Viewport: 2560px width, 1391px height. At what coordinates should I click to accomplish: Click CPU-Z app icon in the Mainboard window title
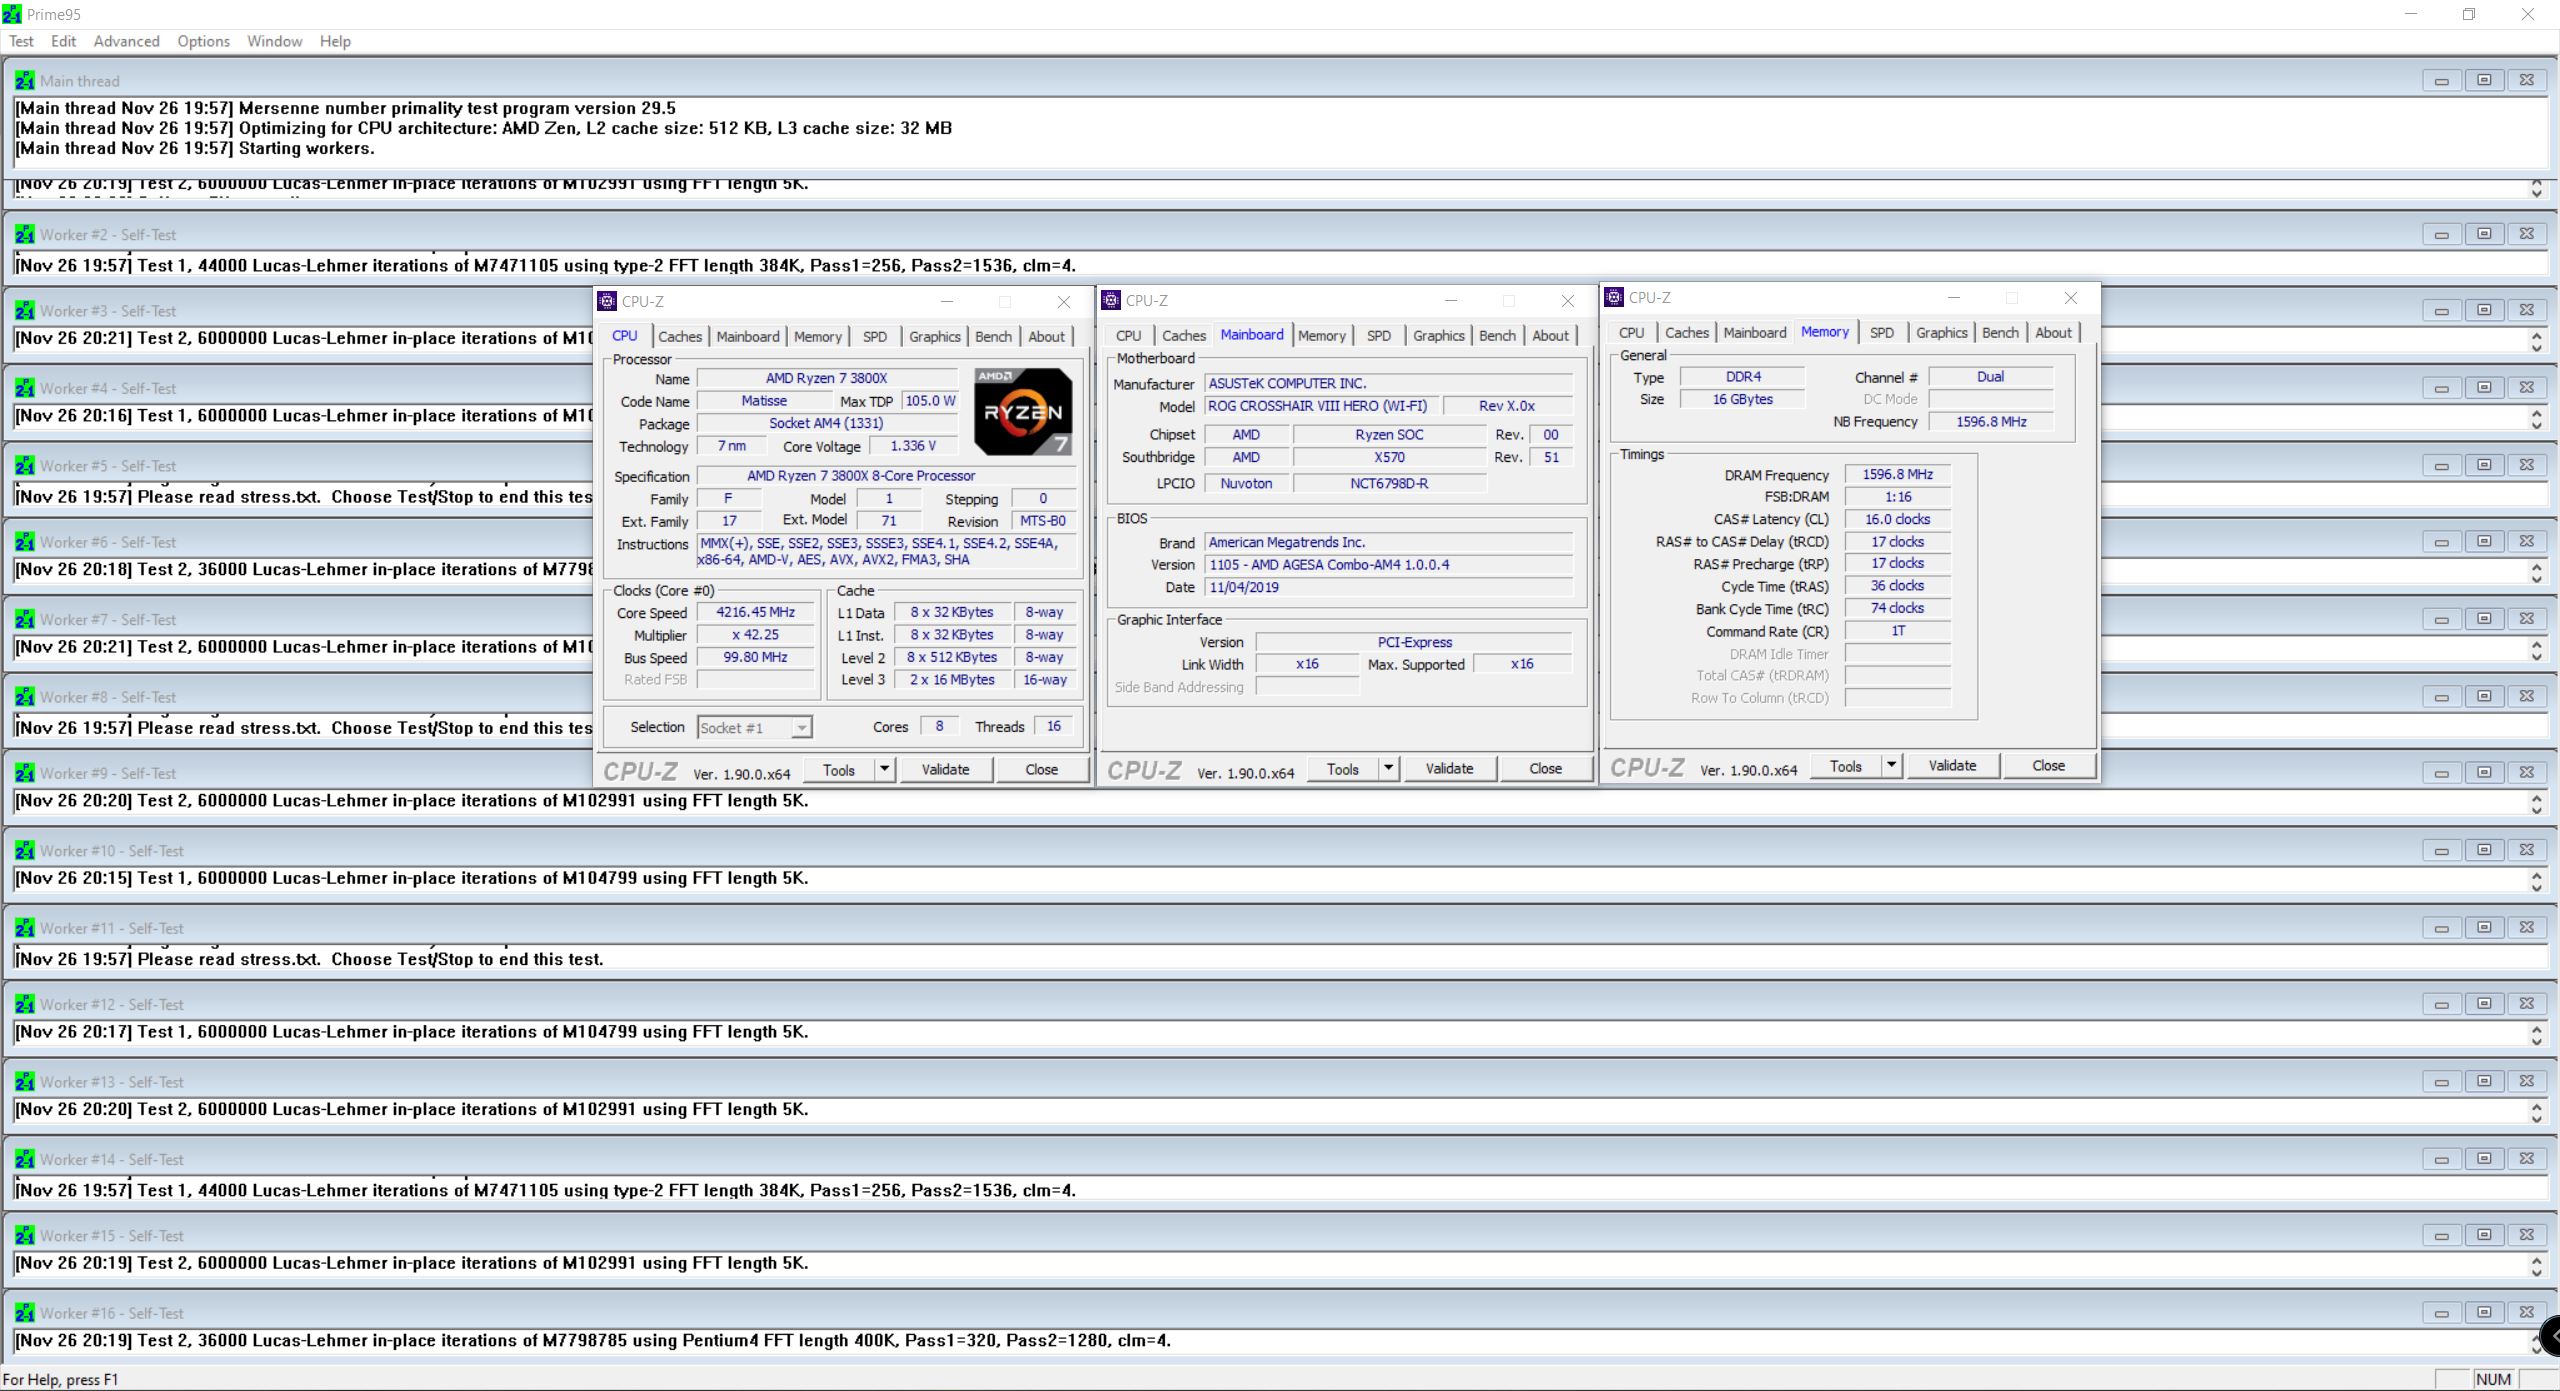1111,300
